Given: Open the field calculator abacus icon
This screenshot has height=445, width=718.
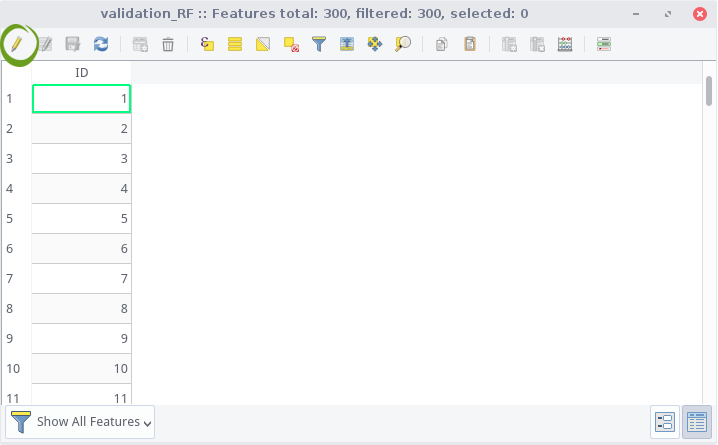Looking at the screenshot, I should click(565, 44).
